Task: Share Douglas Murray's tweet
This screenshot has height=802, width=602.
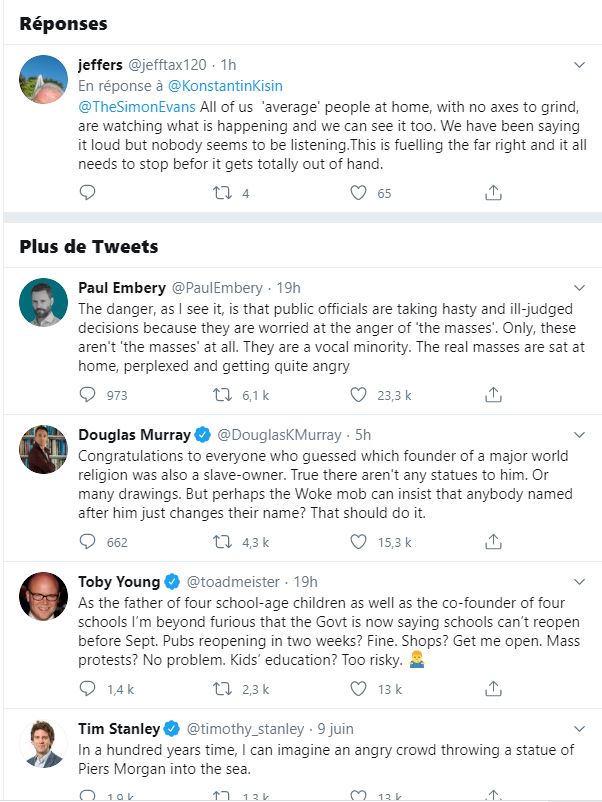Action: (493, 542)
